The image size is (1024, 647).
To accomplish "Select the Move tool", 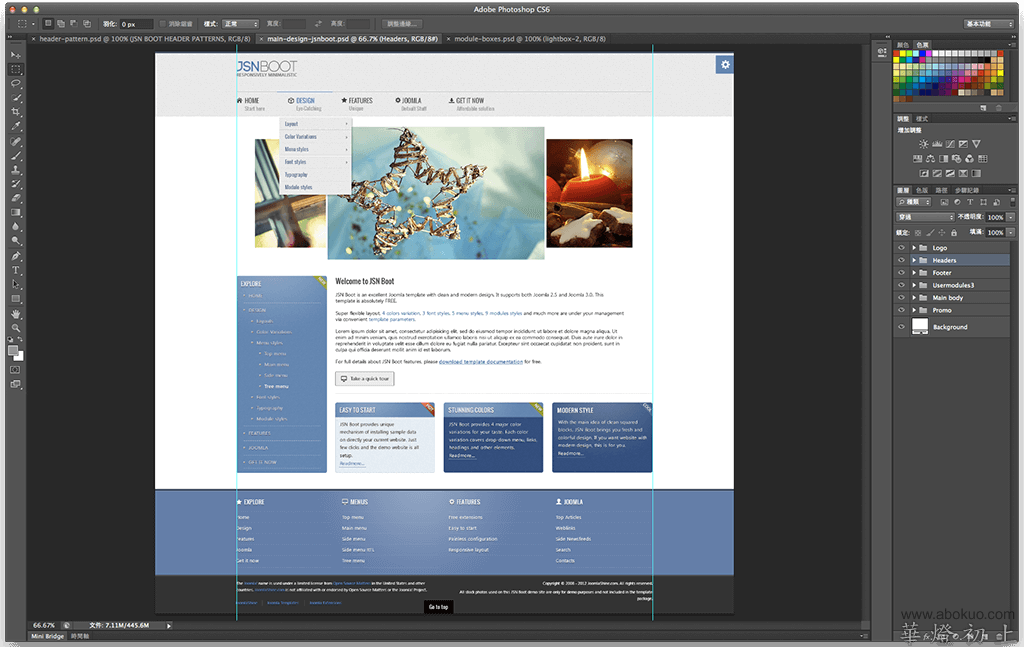I will (15, 55).
